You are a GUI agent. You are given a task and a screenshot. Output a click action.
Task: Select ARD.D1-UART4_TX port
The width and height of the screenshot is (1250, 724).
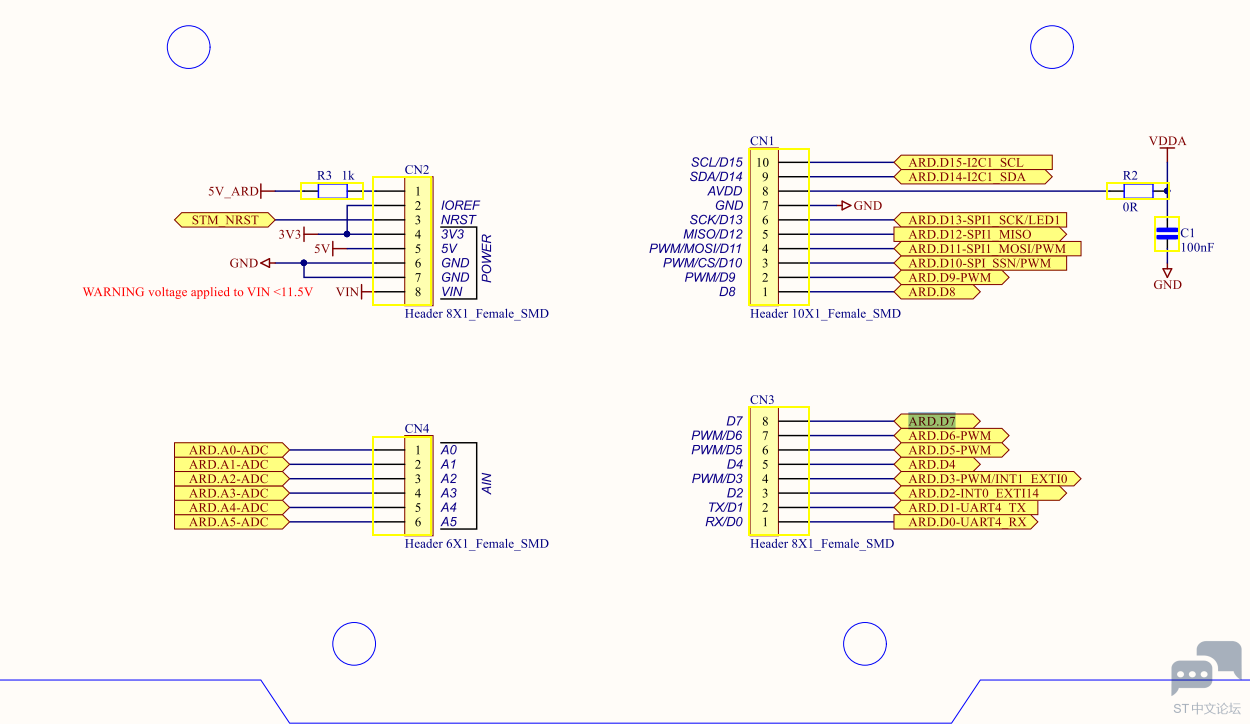pos(967,508)
